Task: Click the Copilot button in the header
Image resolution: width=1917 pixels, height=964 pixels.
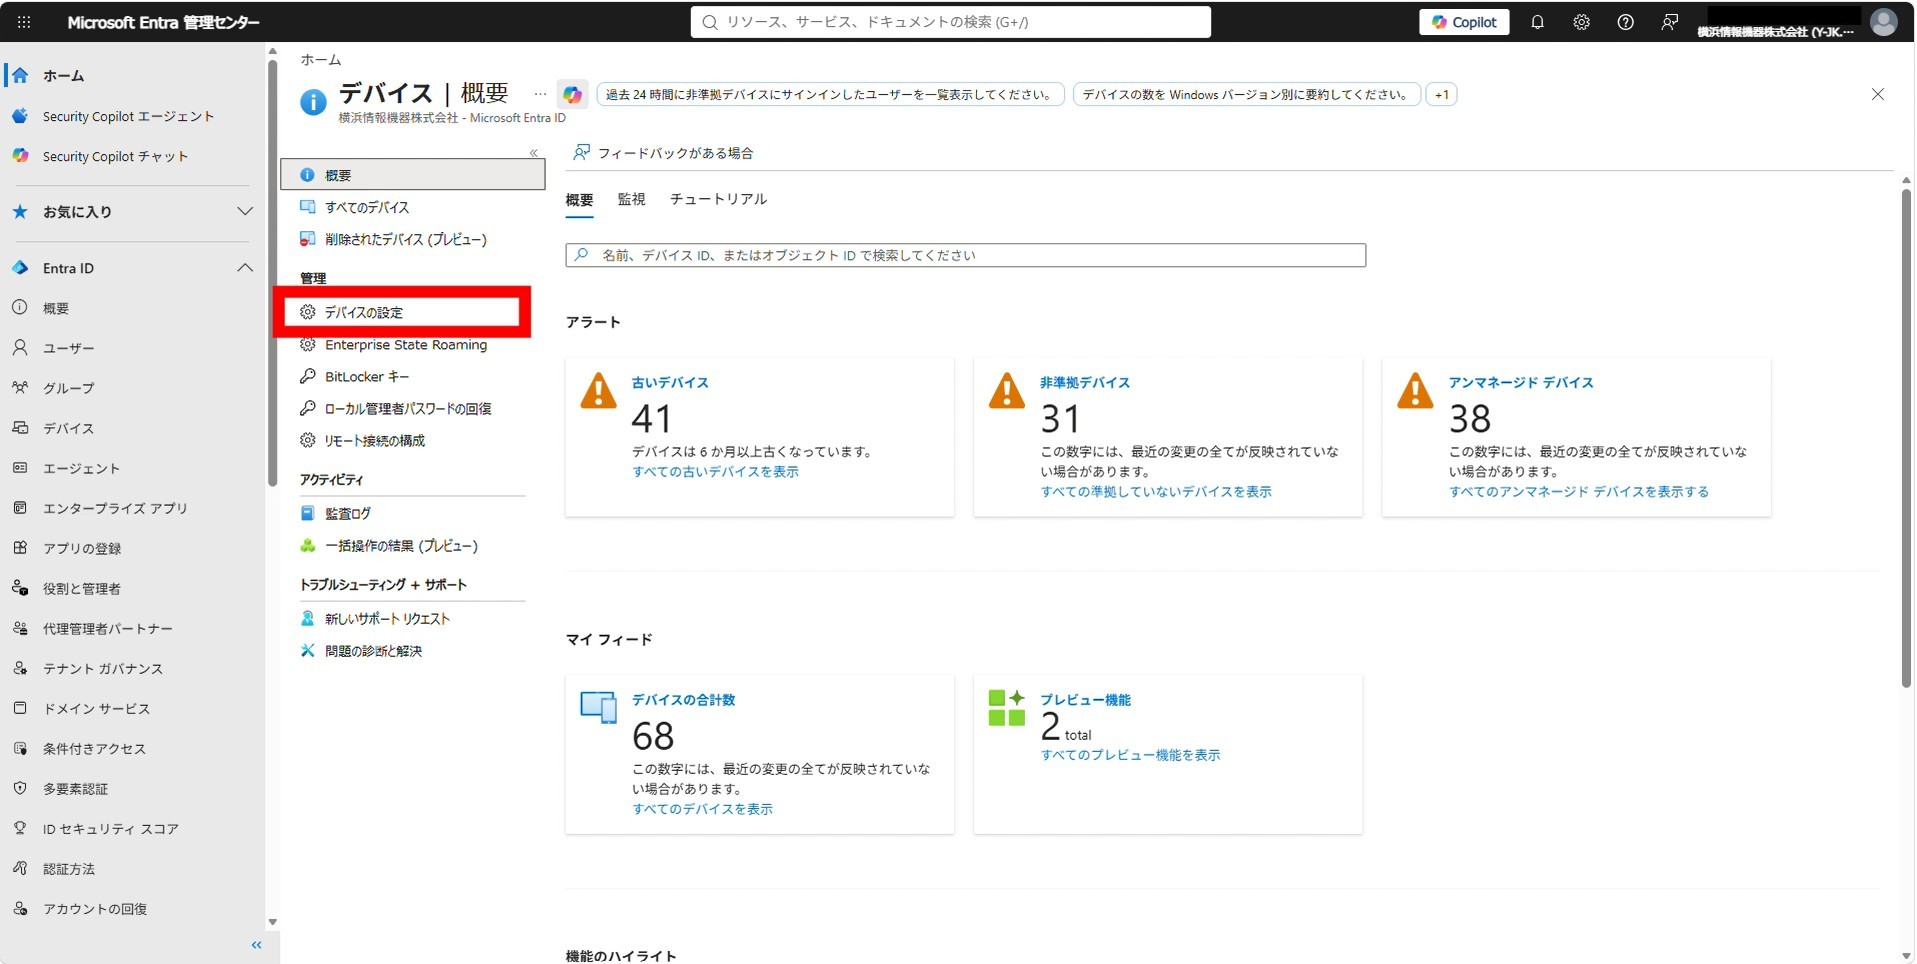Action: tap(1464, 22)
